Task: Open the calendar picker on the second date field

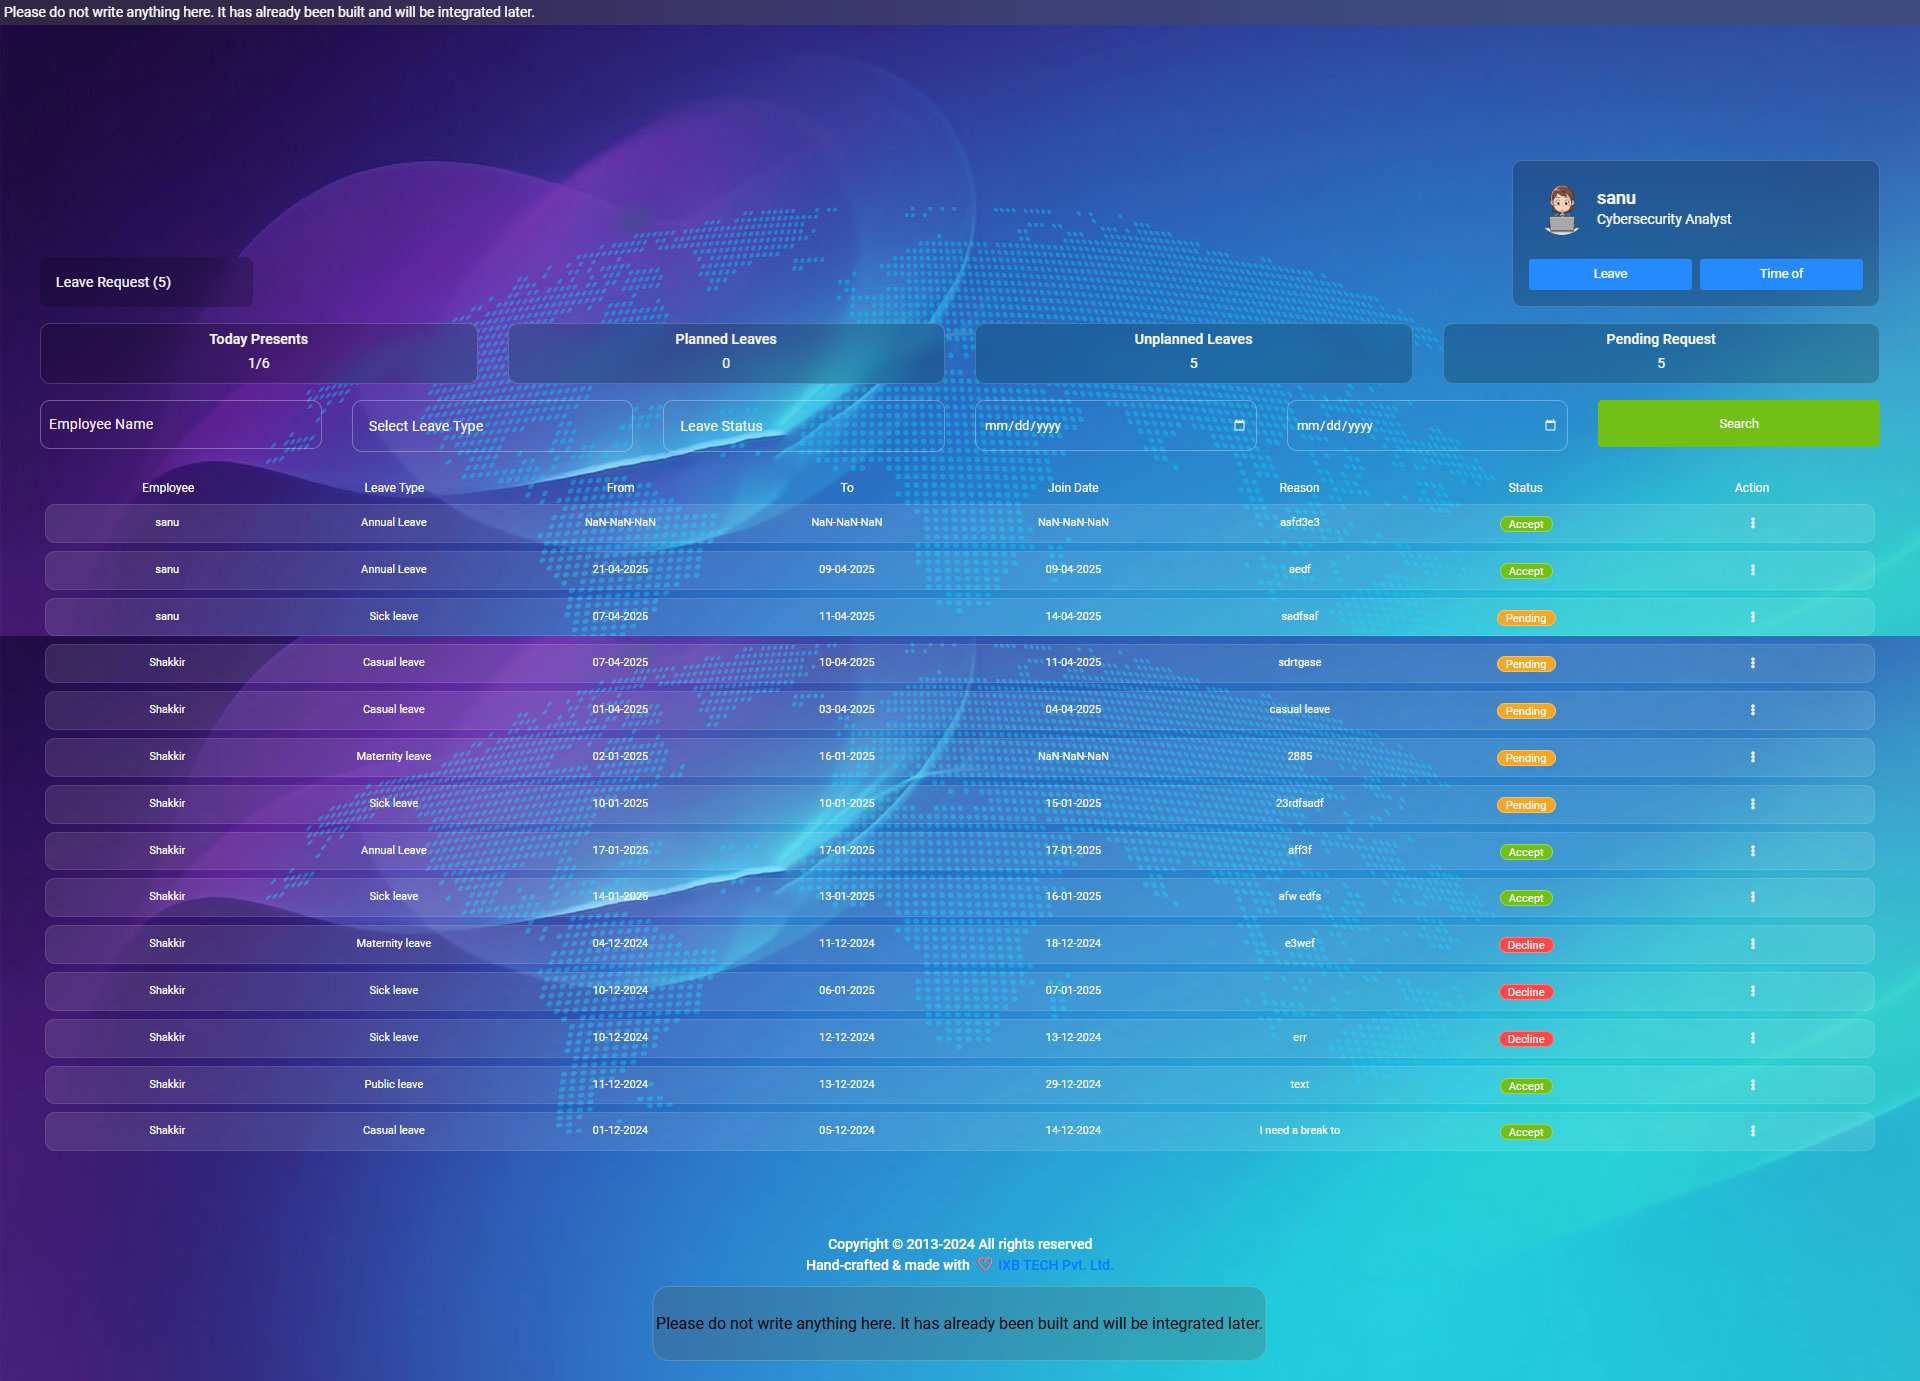Action: coord(1552,425)
